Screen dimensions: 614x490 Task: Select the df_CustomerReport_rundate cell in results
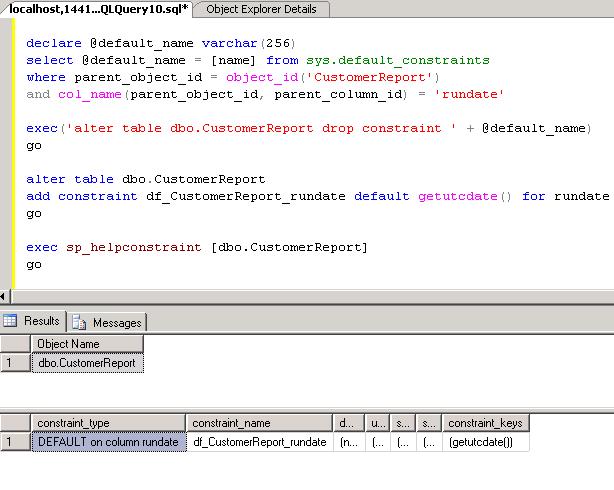pyautogui.click(x=260, y=442)
